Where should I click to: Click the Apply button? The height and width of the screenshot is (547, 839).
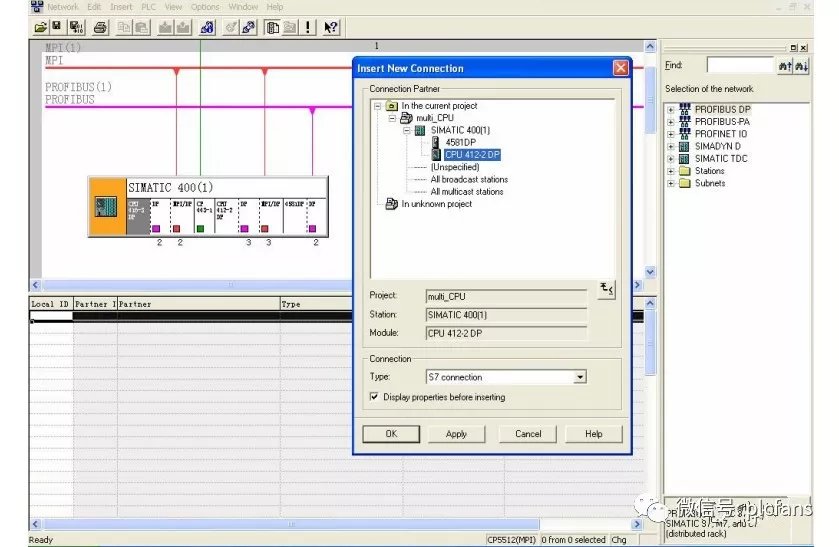[x=456, y=434]
